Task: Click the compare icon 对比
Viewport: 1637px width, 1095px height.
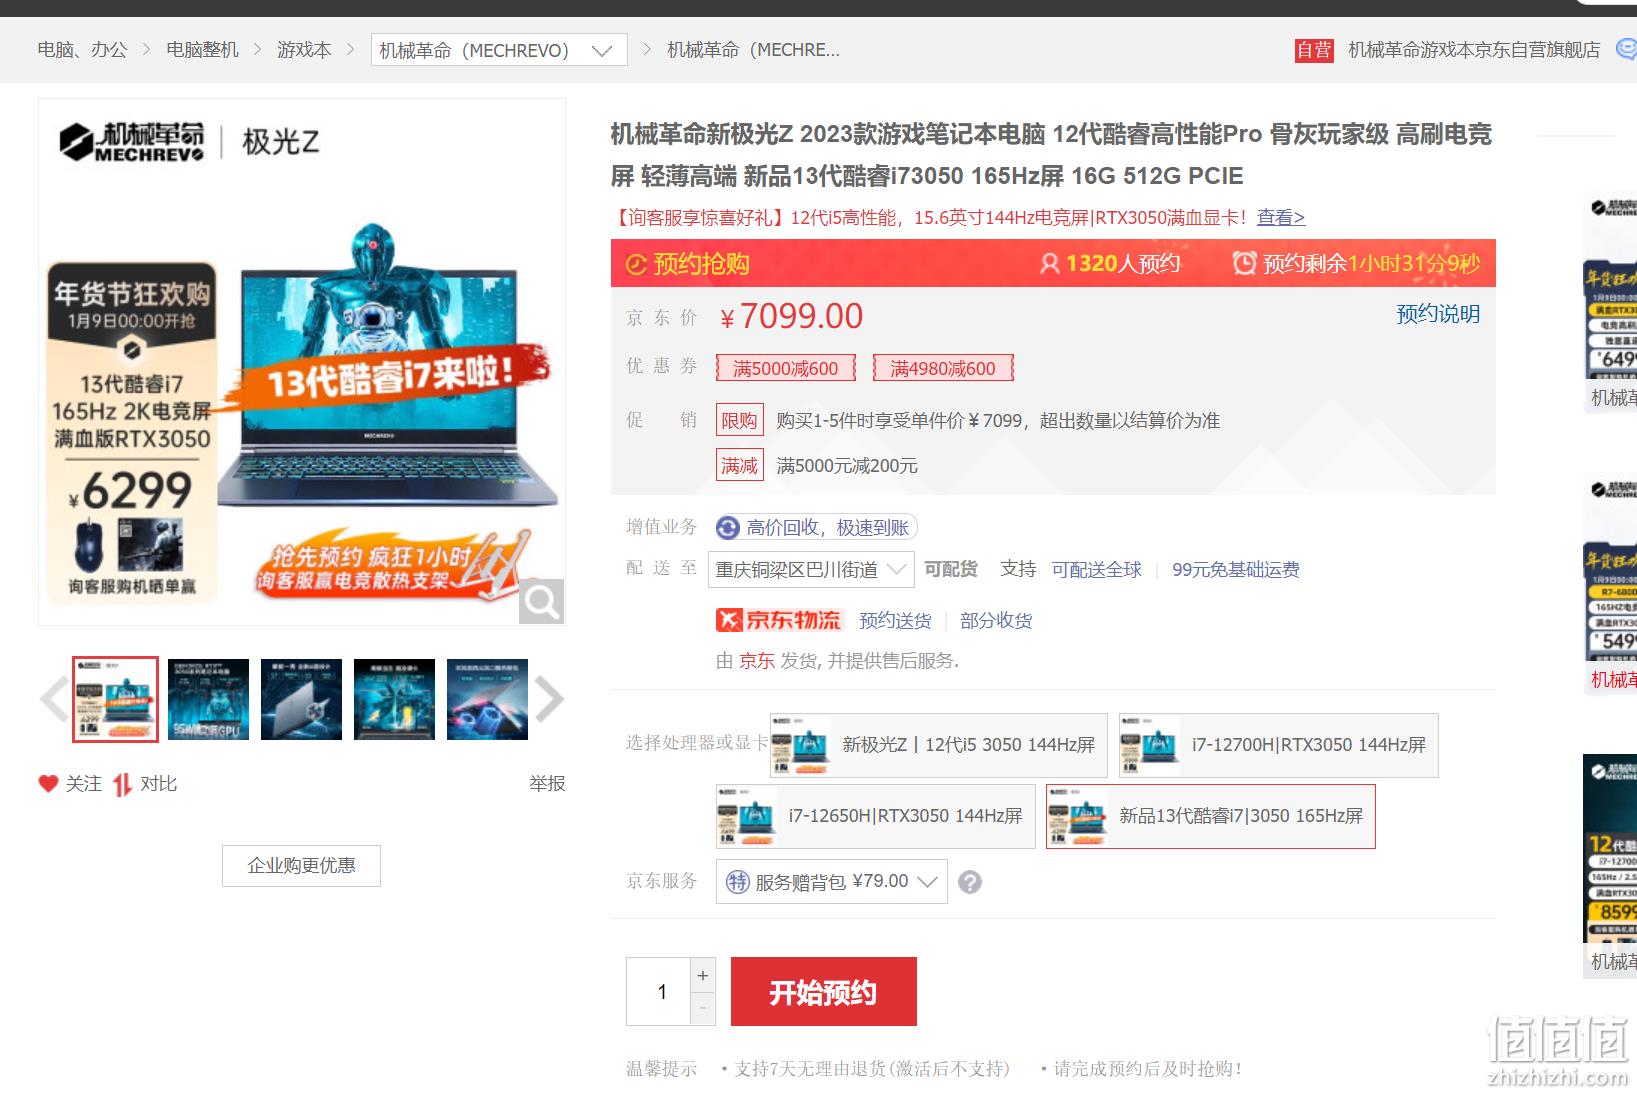Action: (122, 784)
